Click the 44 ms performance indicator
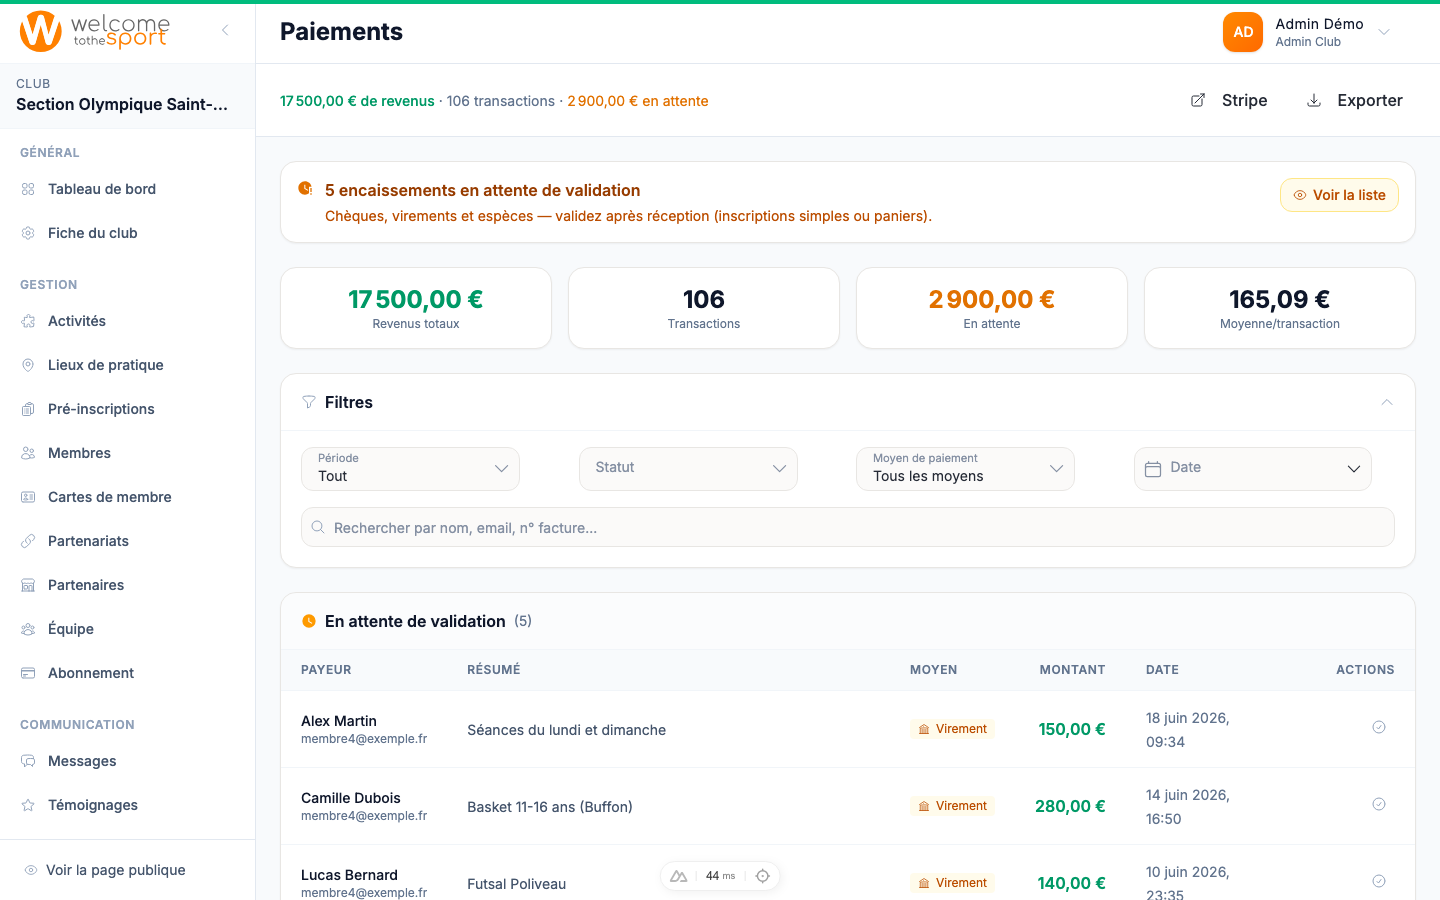 (x=720, y=876)
